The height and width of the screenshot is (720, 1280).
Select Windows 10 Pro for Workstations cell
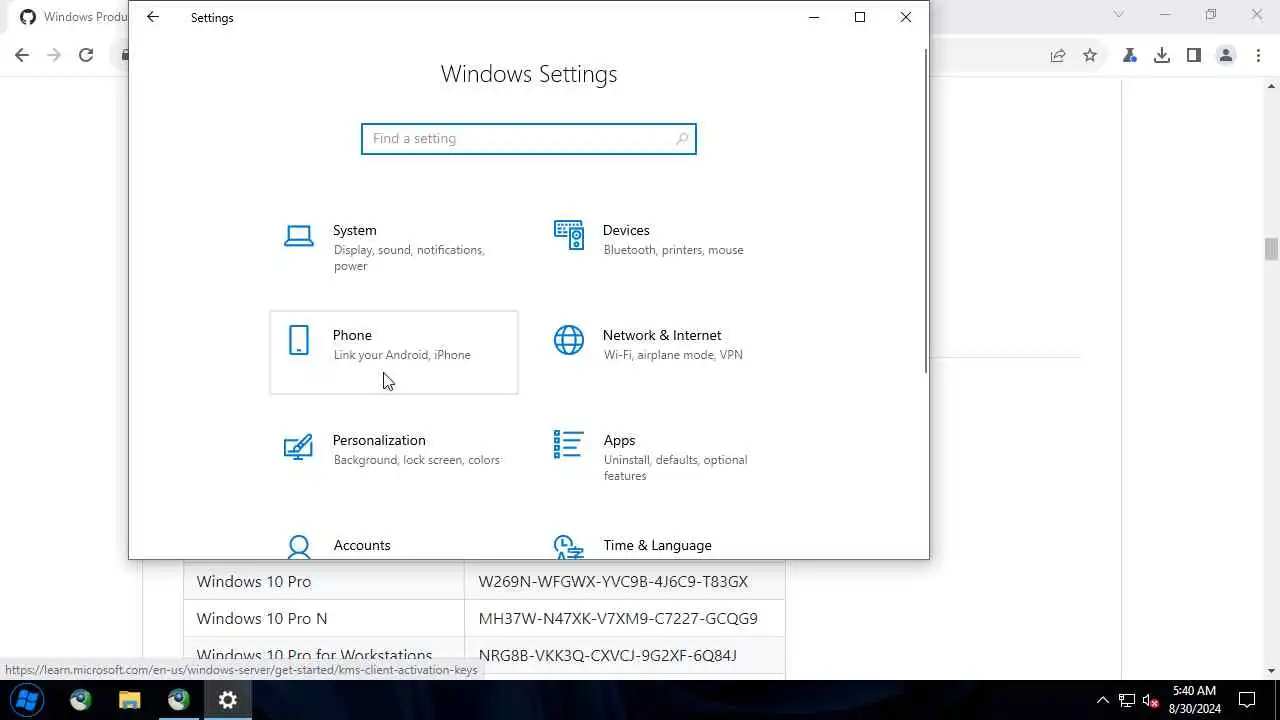[x=324, y=655]
